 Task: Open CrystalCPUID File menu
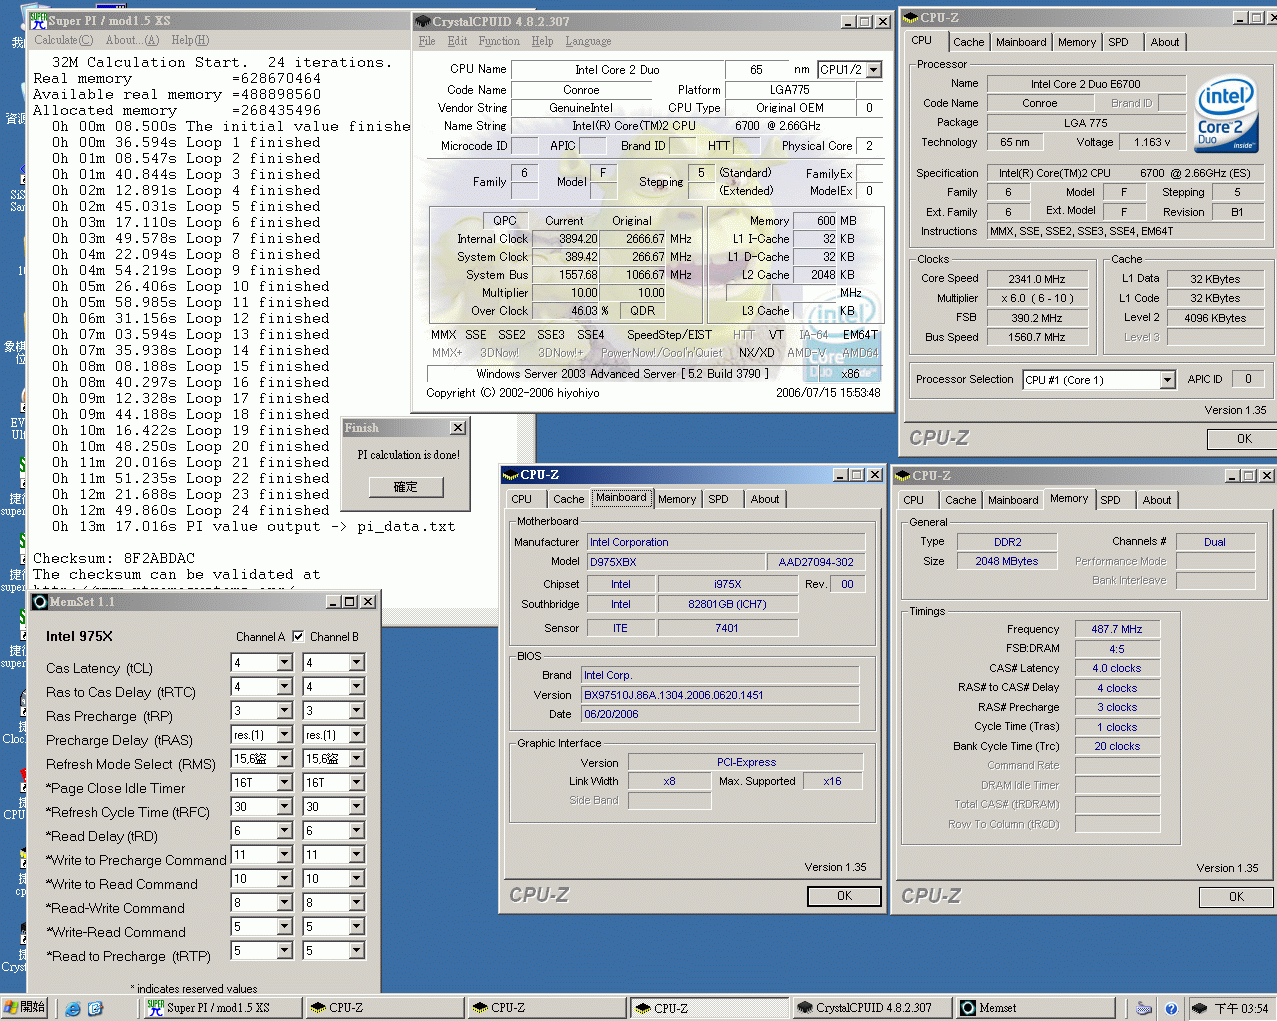(427, 41)
